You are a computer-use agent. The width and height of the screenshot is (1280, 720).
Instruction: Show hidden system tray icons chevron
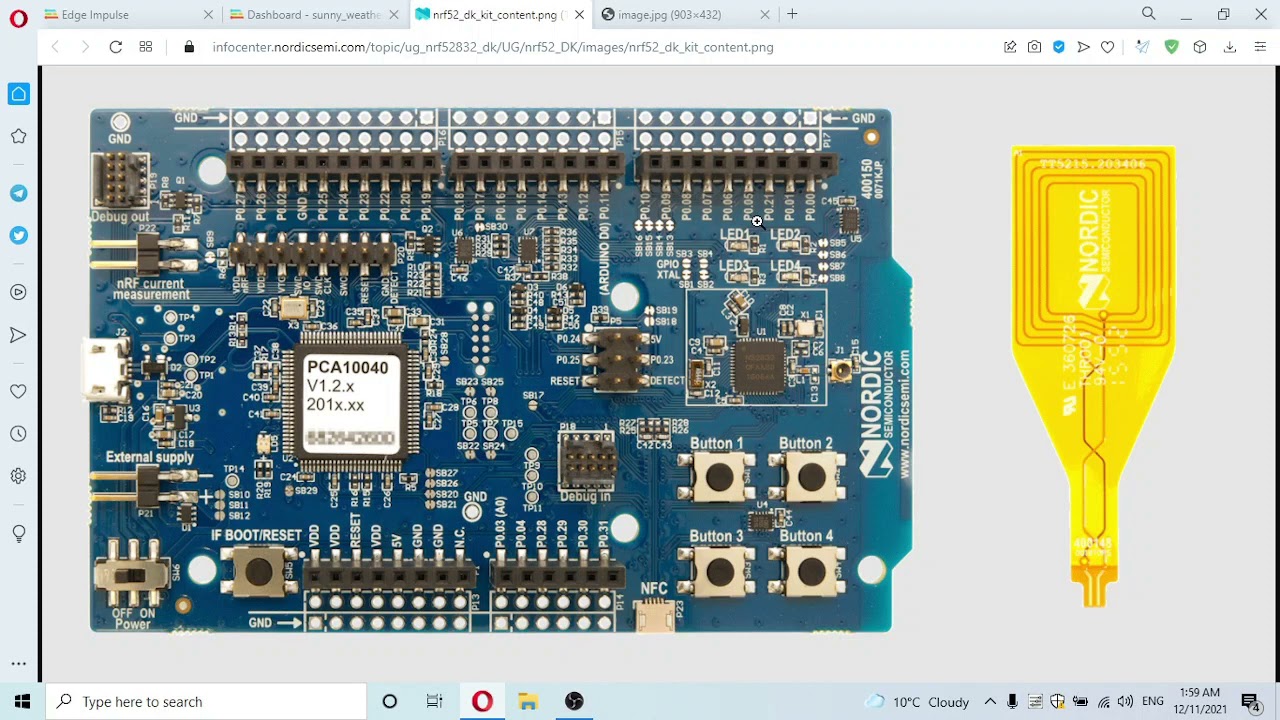[990, 702]
